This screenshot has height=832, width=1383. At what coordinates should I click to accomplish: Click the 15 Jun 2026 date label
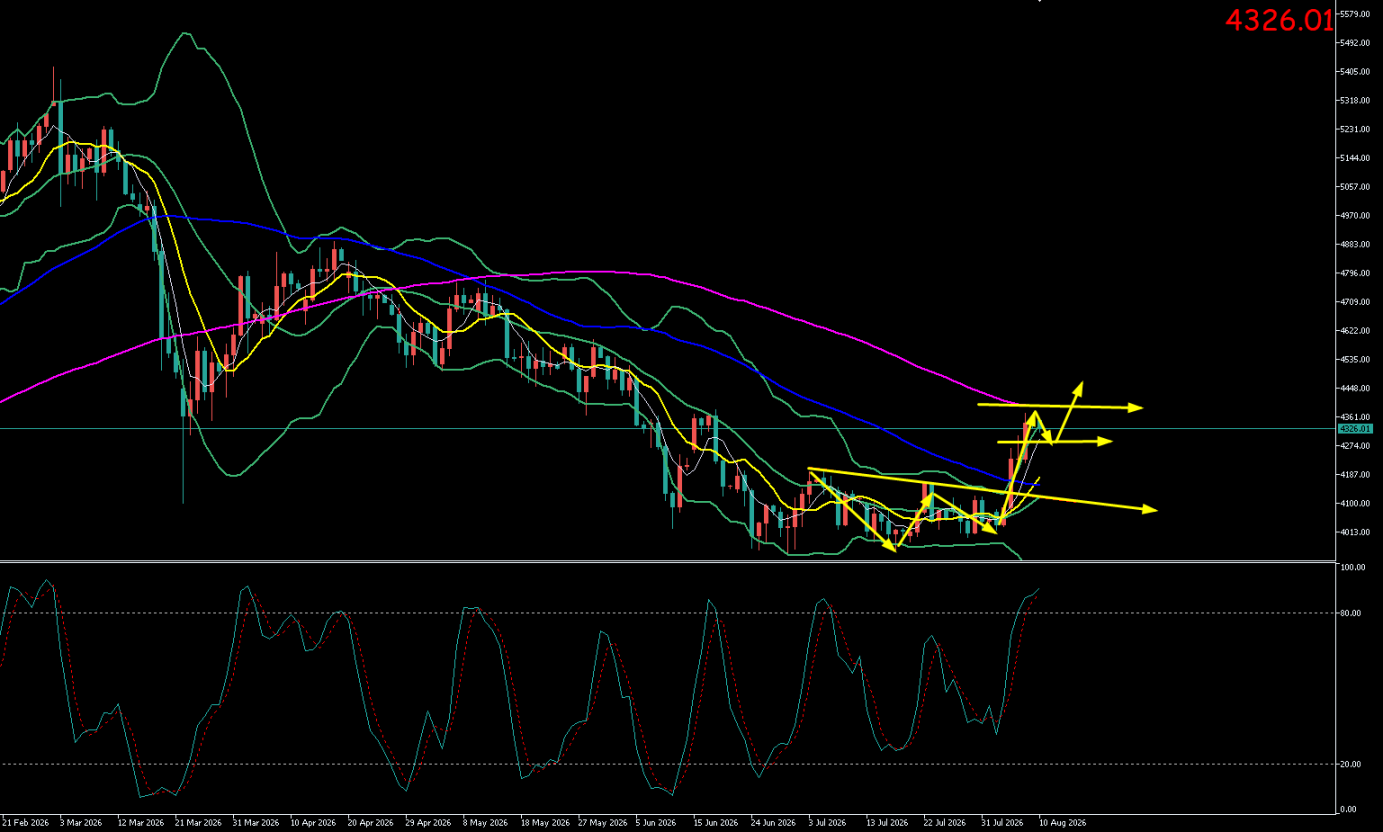click(x=717, y=823)
